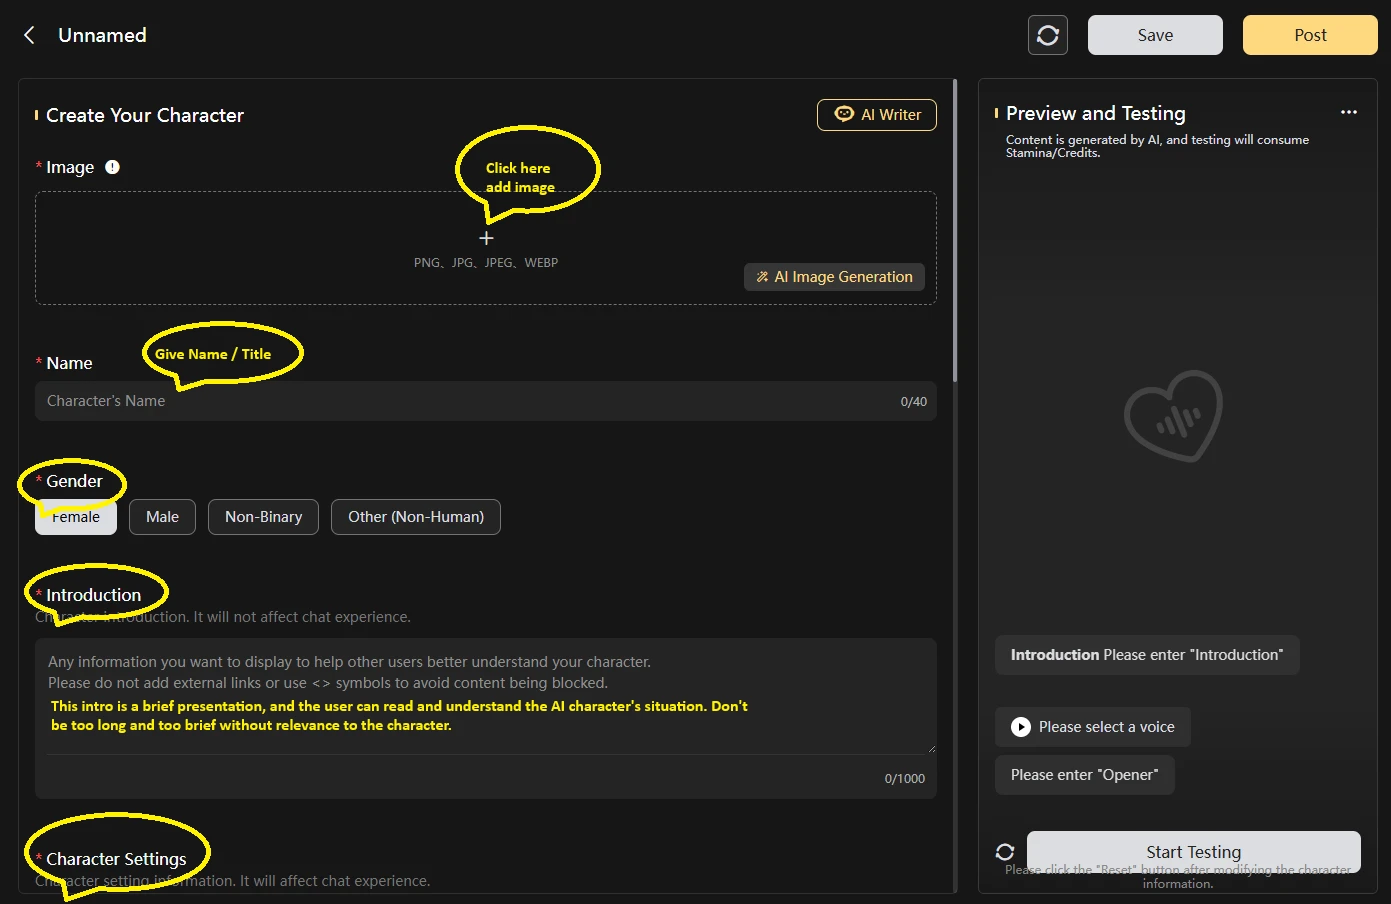Choose Non-Binary gender option
Viewport: 1391px width, 904px height.
263,517
